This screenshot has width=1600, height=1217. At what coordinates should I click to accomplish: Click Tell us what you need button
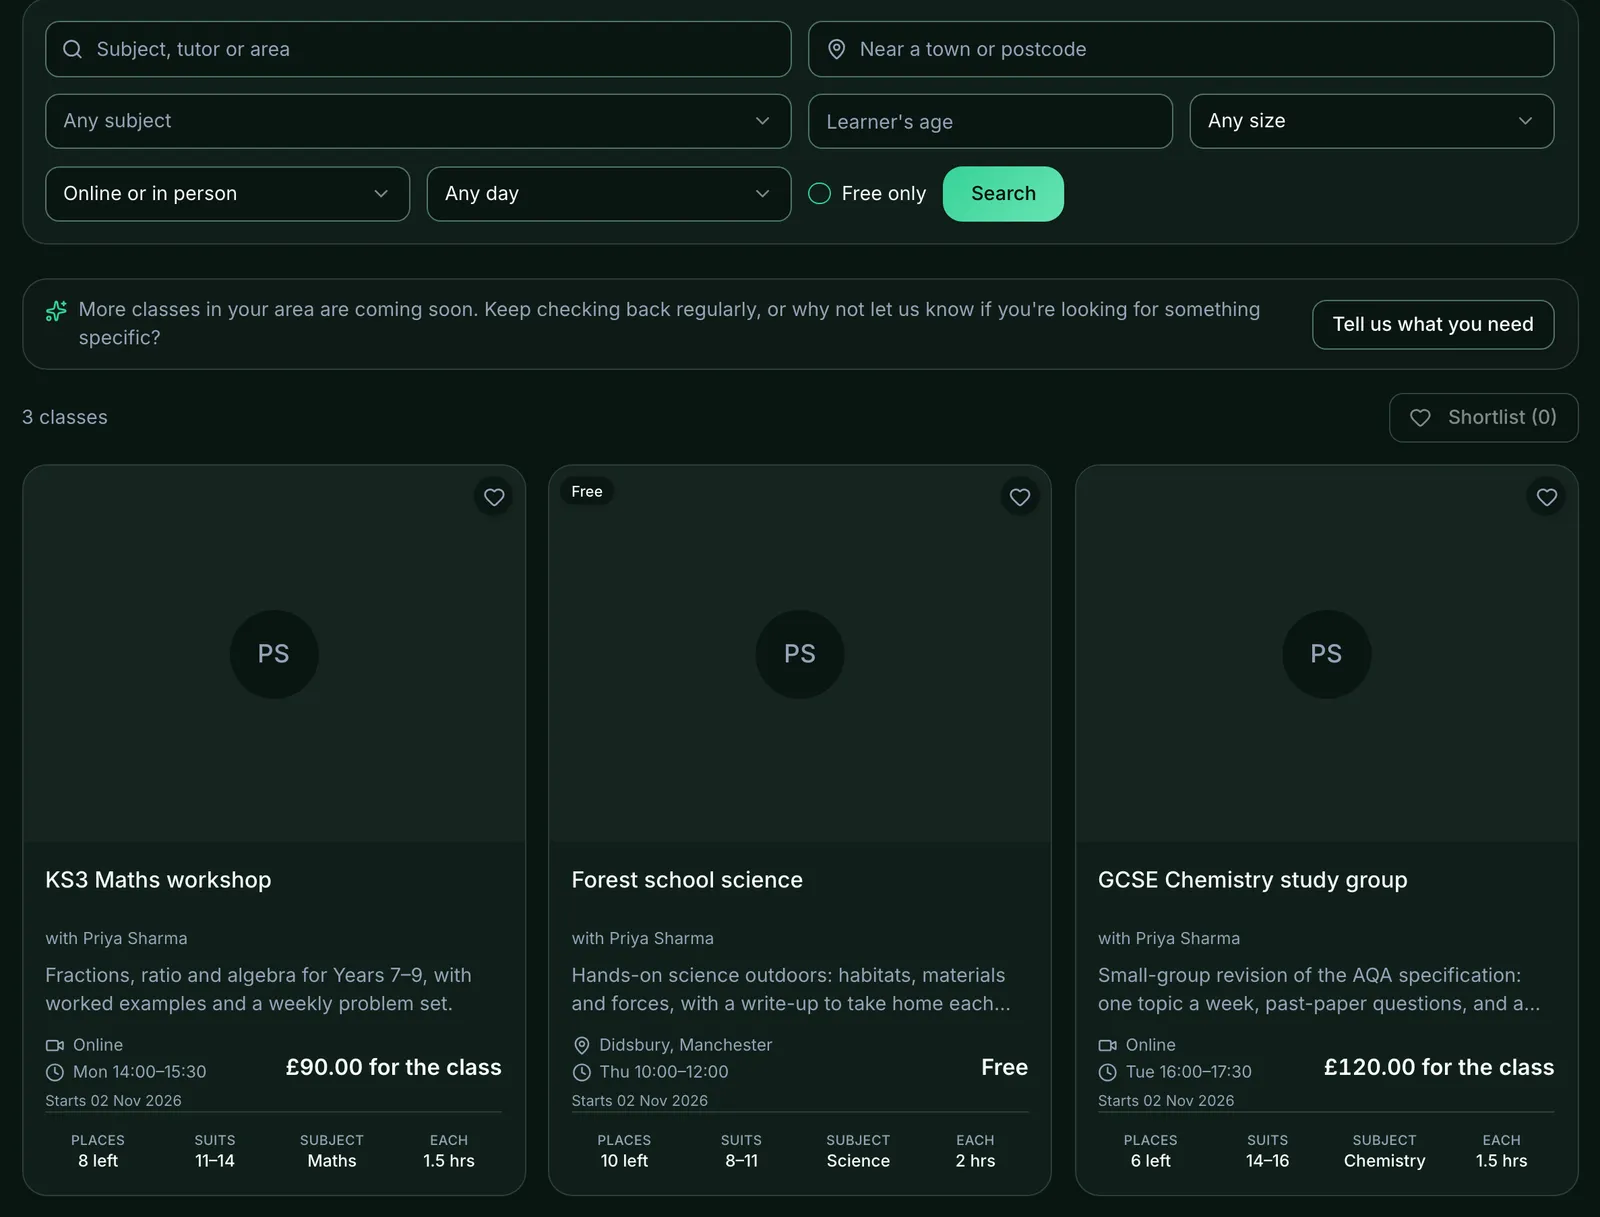click(x=1433, y=325)
